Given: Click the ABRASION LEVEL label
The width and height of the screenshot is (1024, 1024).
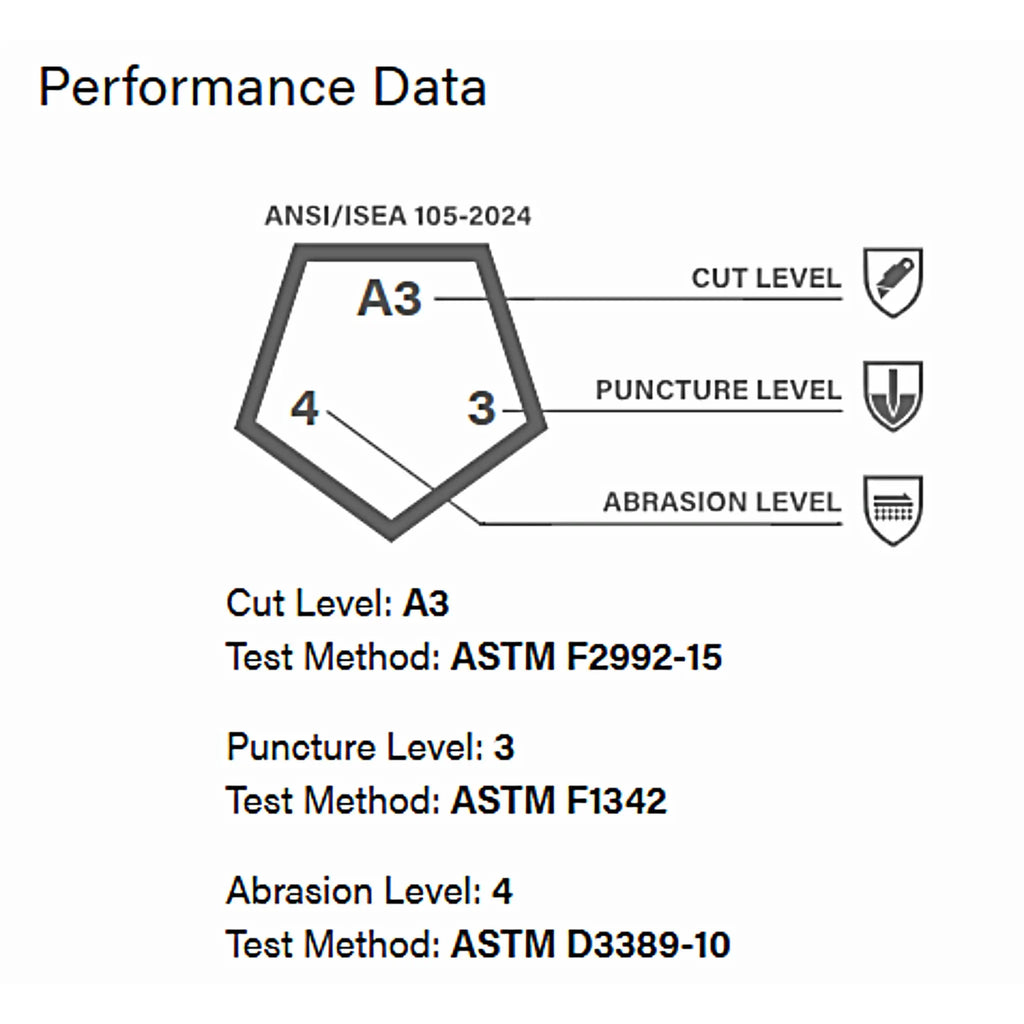Looking at the screenshot, I should (722, 502).
